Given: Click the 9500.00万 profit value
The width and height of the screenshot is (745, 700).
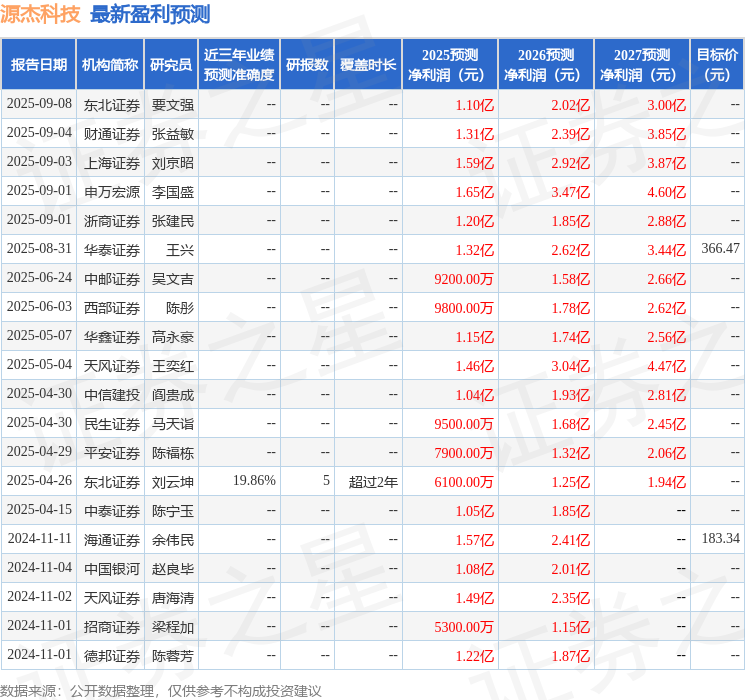Looking at the screenshot, I should [x=464, y=424].
